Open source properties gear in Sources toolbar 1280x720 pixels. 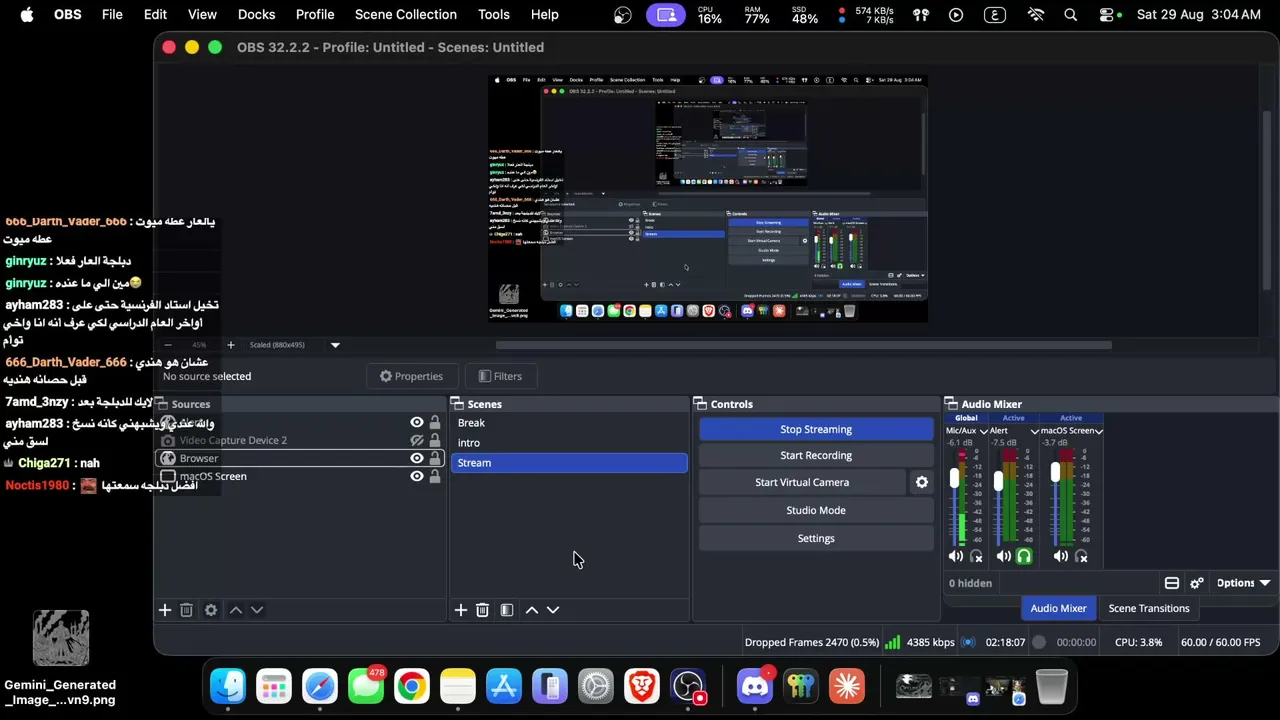211,610
